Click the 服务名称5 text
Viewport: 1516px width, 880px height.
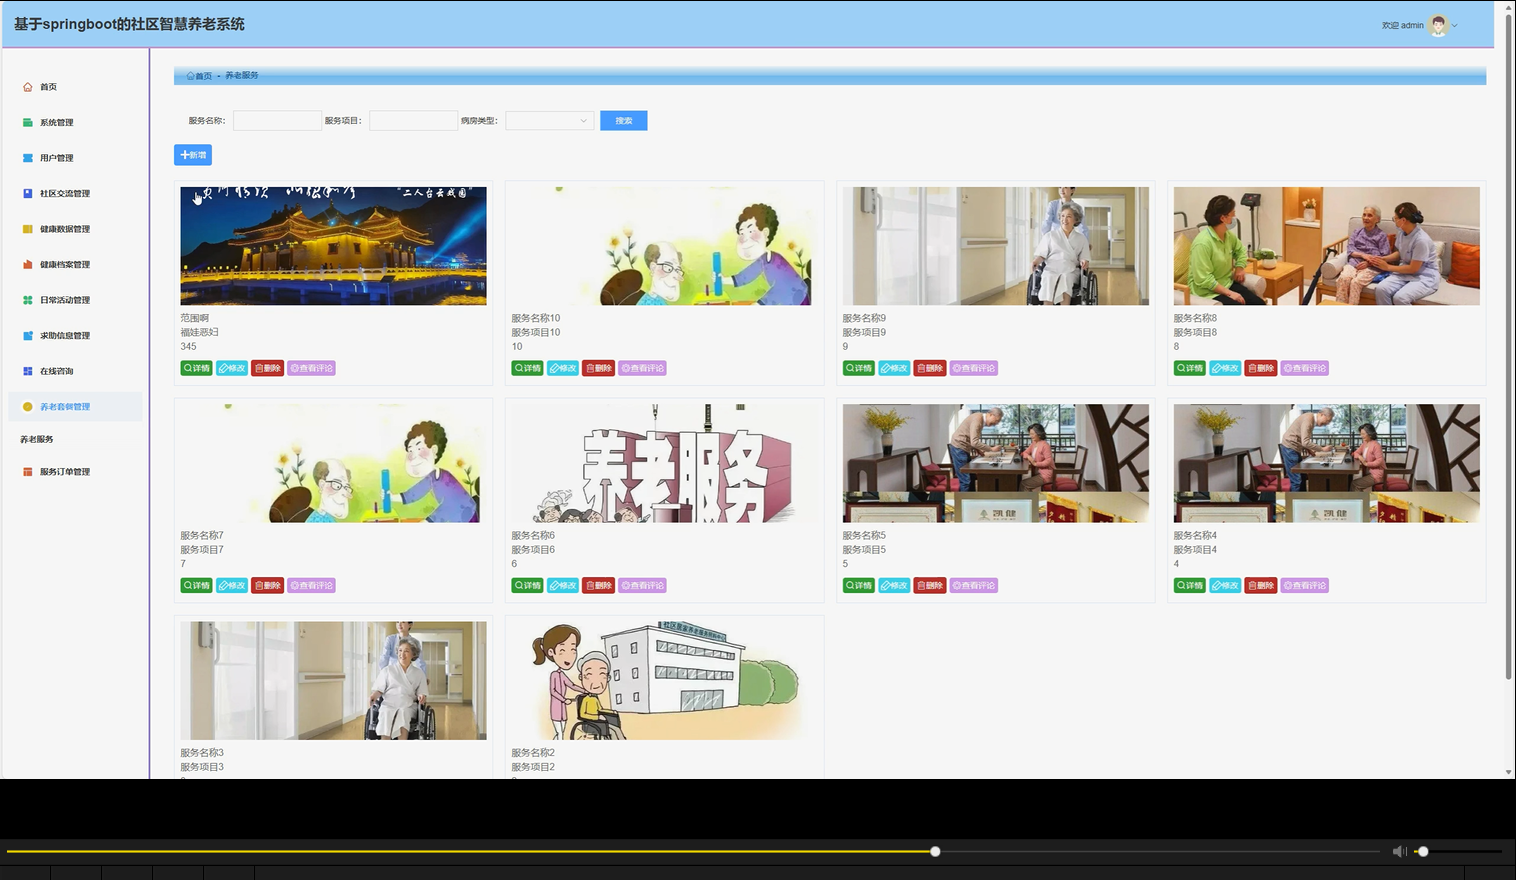864,536
